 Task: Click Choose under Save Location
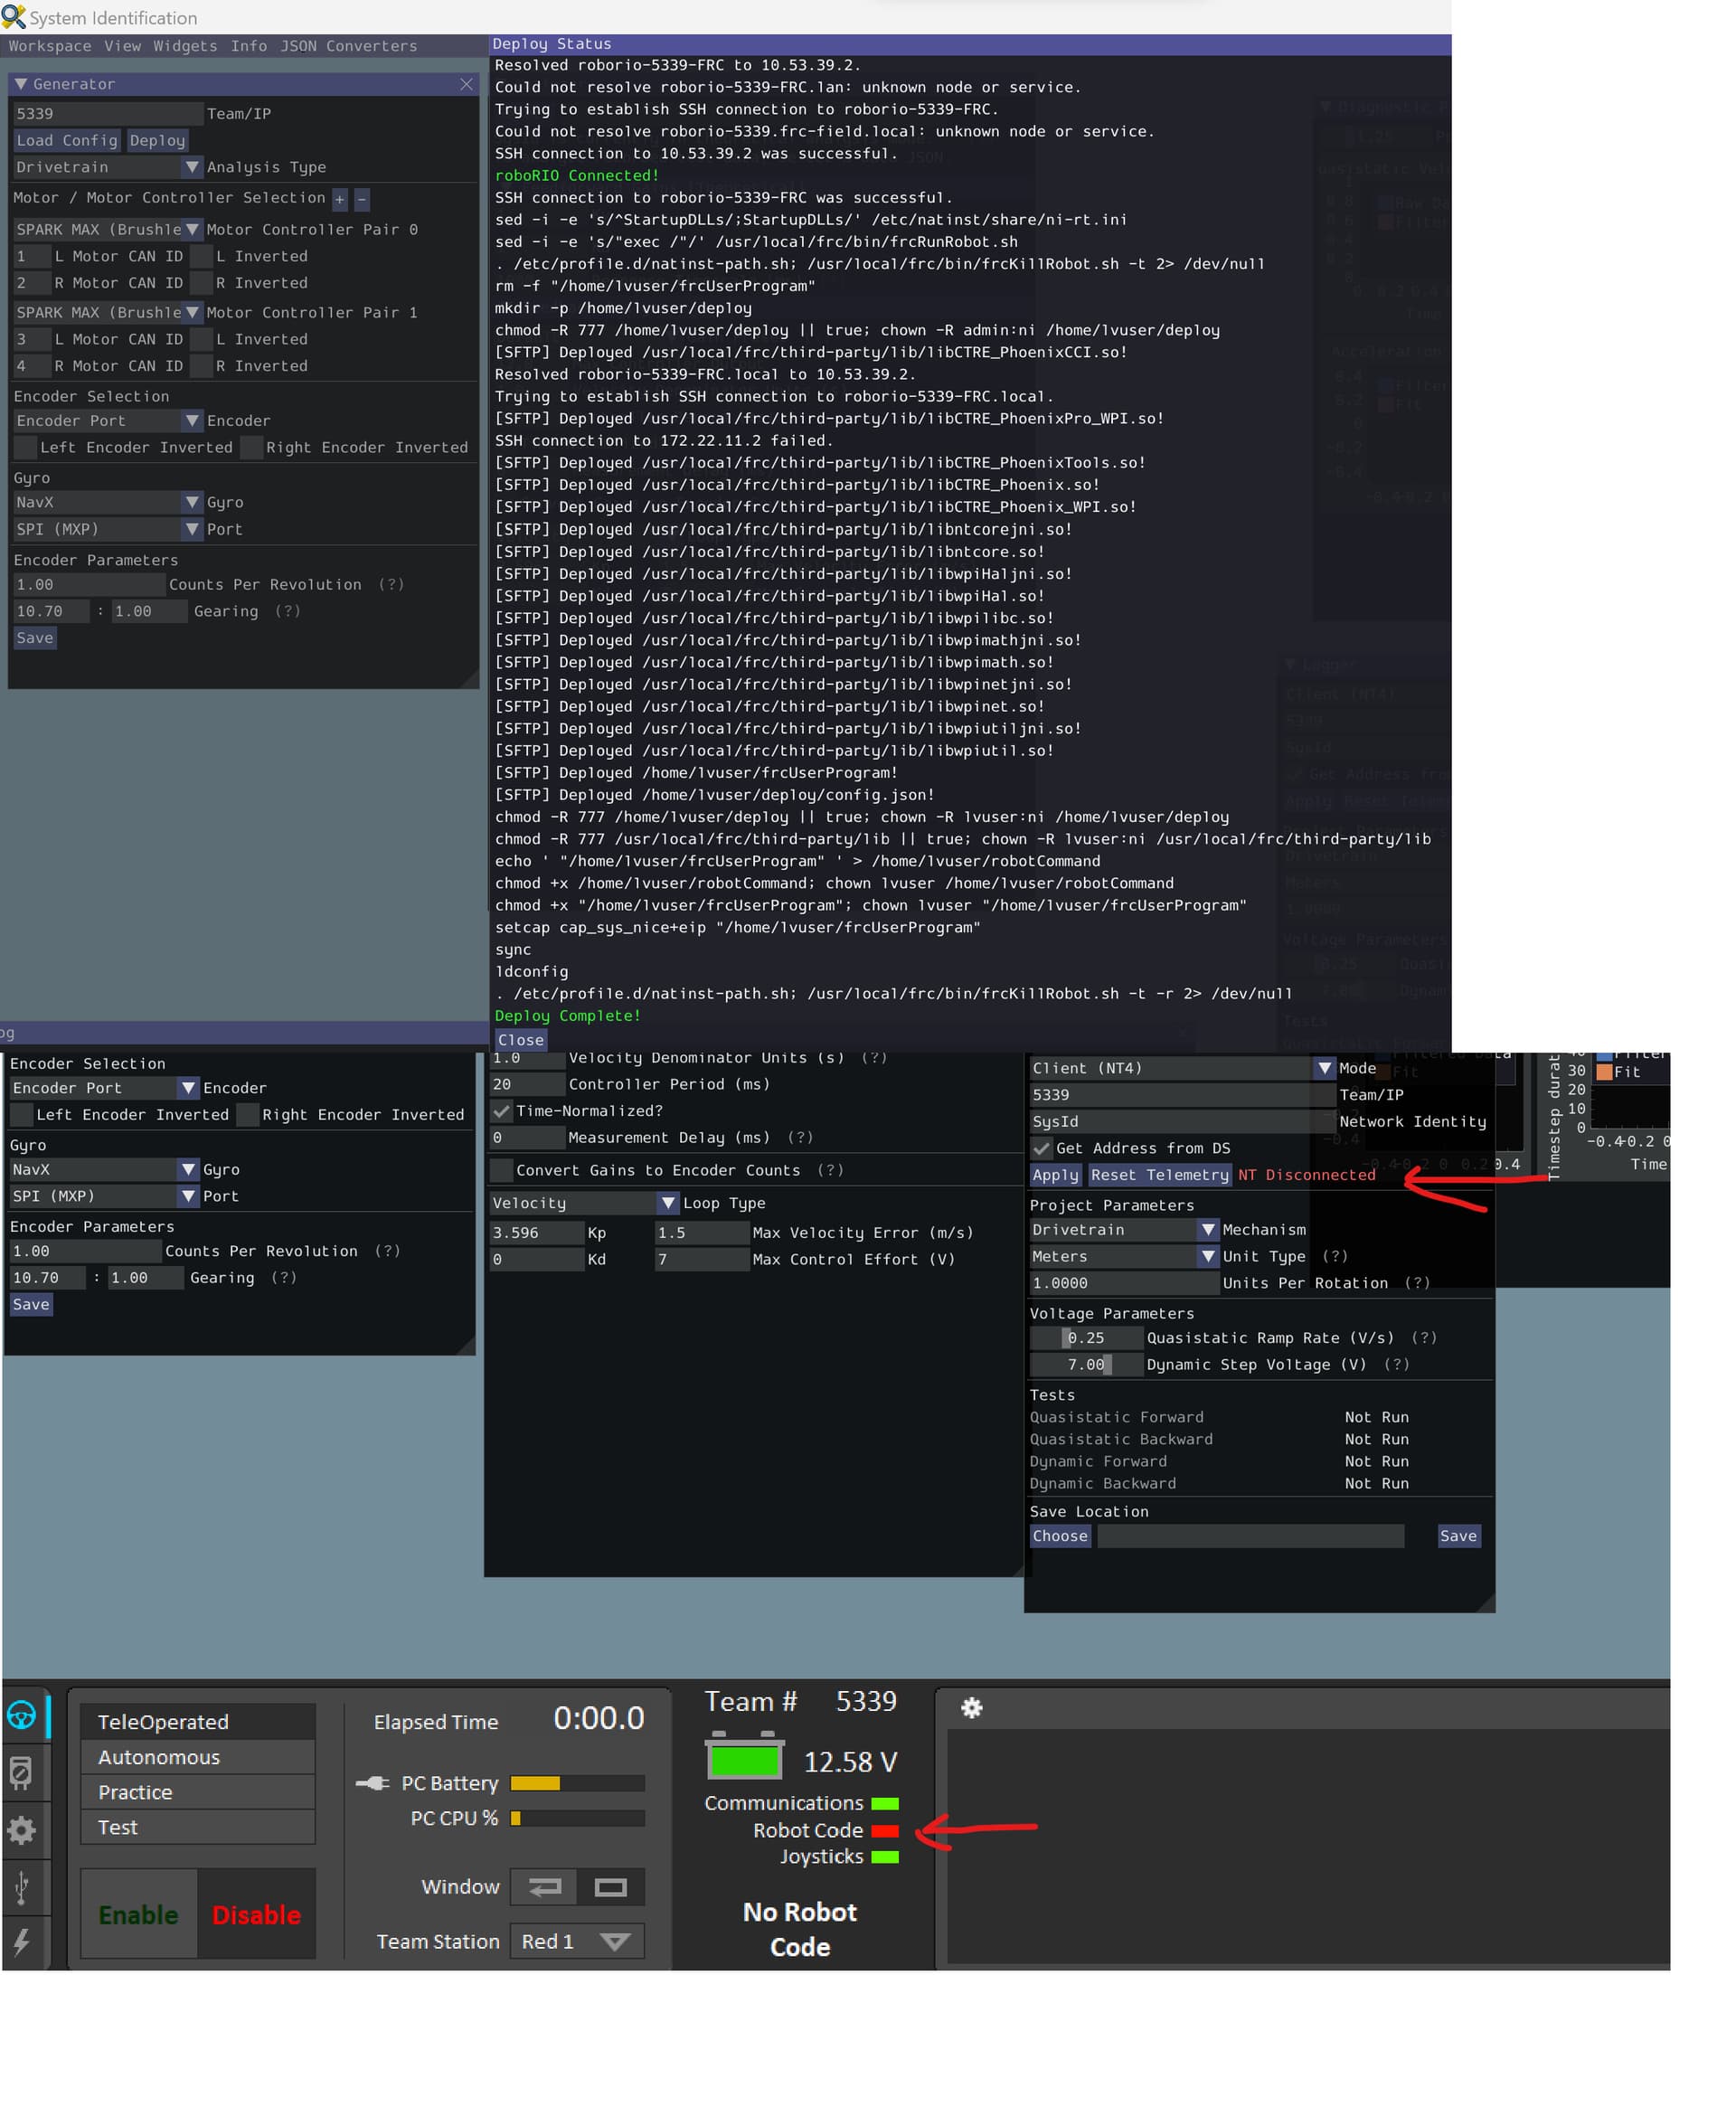pos(1060,1536)
